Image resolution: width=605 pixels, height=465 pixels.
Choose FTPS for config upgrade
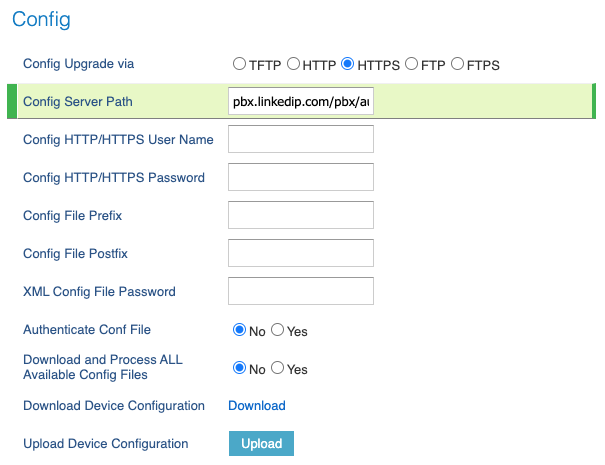457,64
